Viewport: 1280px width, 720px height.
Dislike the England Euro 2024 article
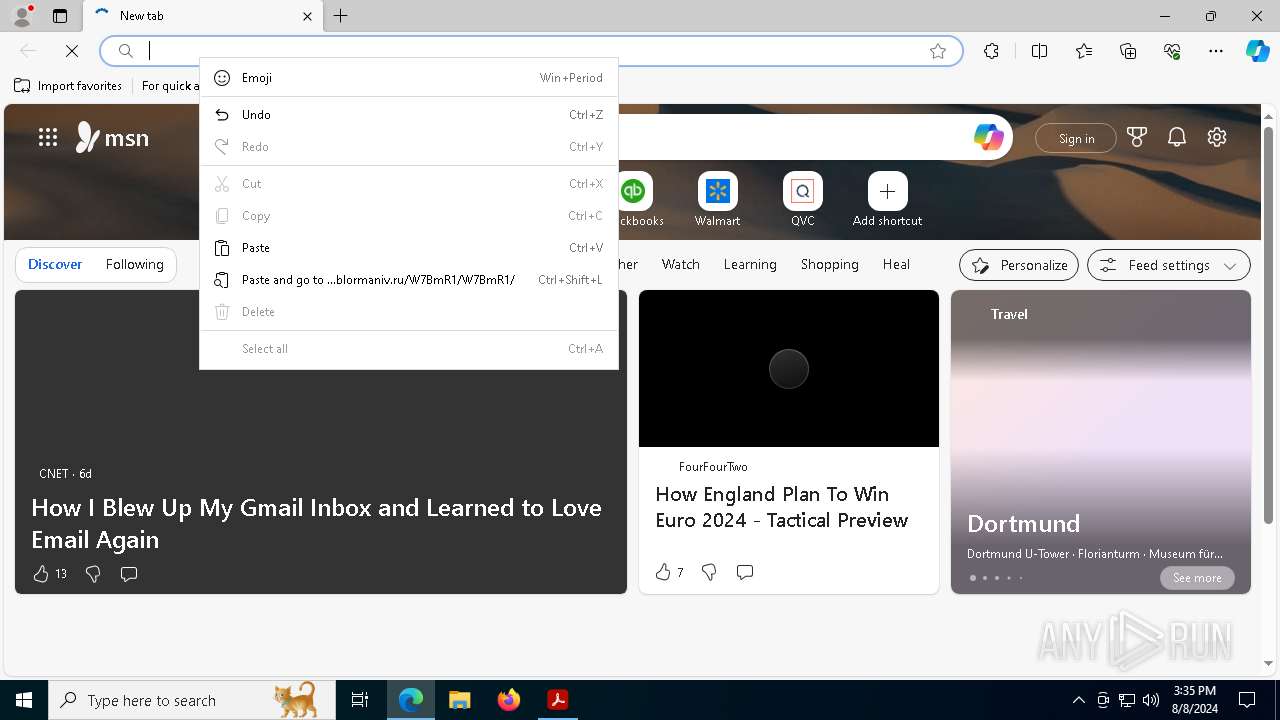[x=709, y=572]
